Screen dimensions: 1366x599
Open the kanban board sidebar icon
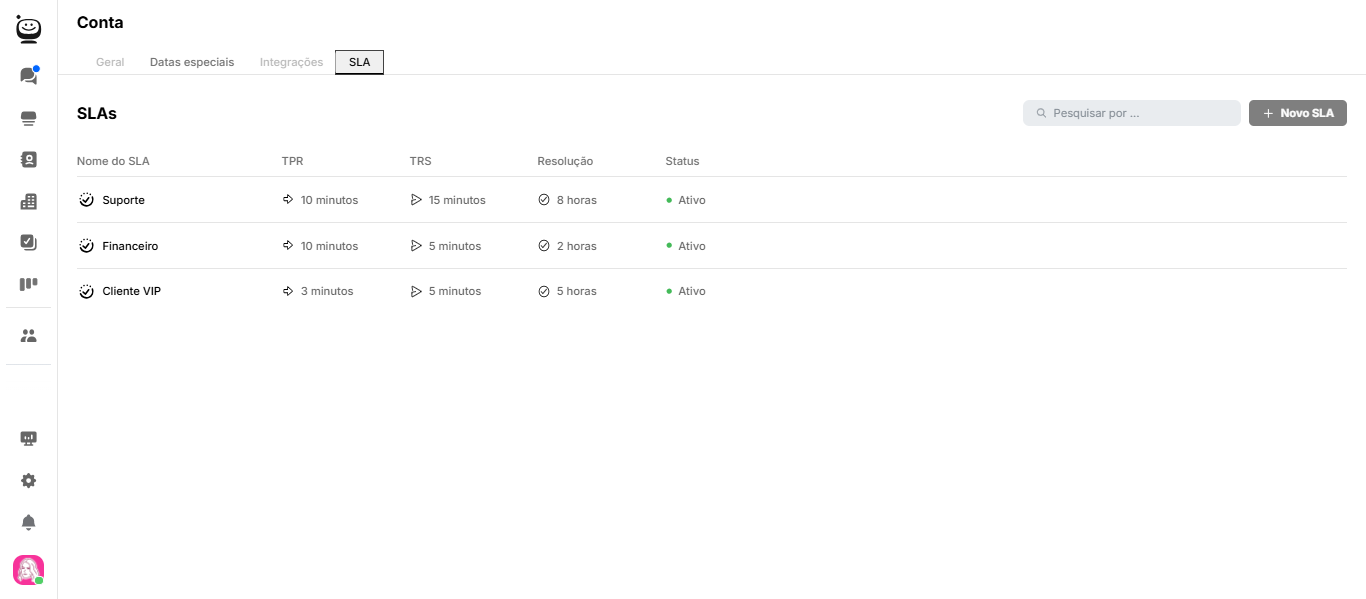pyautogui.click(x=28, y=284)
